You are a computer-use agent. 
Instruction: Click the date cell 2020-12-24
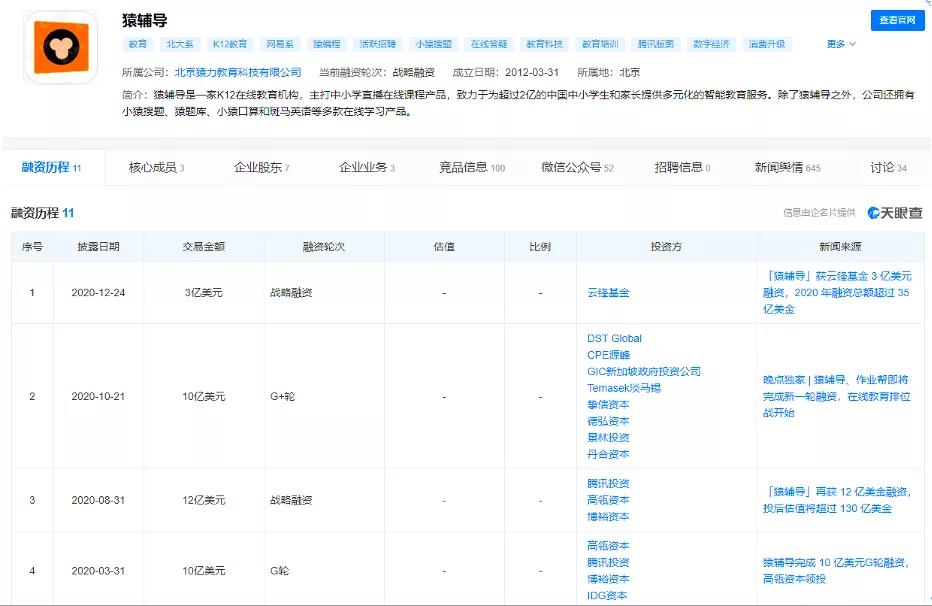pyautogui.click(x=99, y=292)
